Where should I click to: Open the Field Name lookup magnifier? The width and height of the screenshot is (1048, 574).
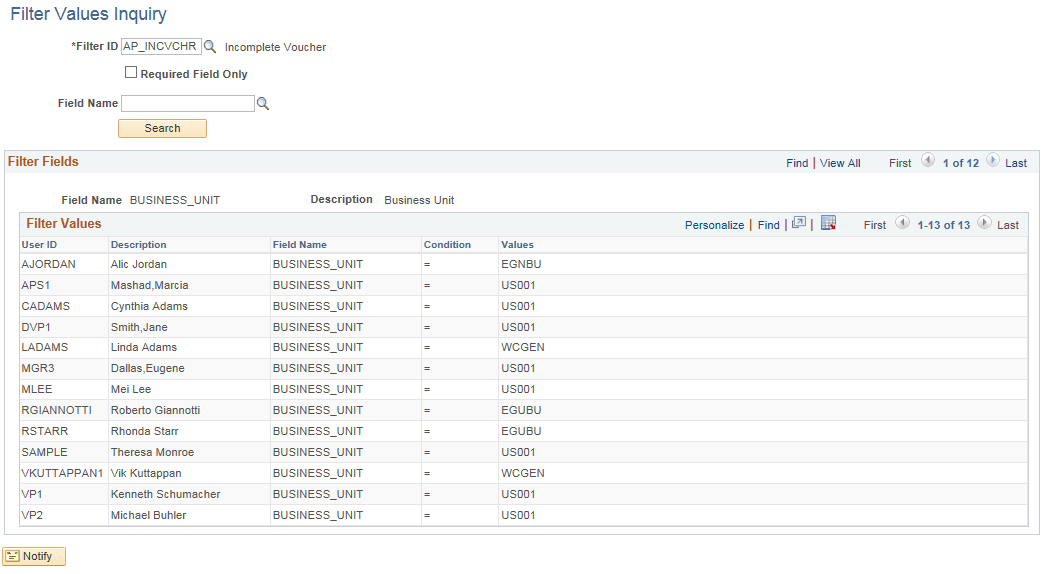click(263, 103)
